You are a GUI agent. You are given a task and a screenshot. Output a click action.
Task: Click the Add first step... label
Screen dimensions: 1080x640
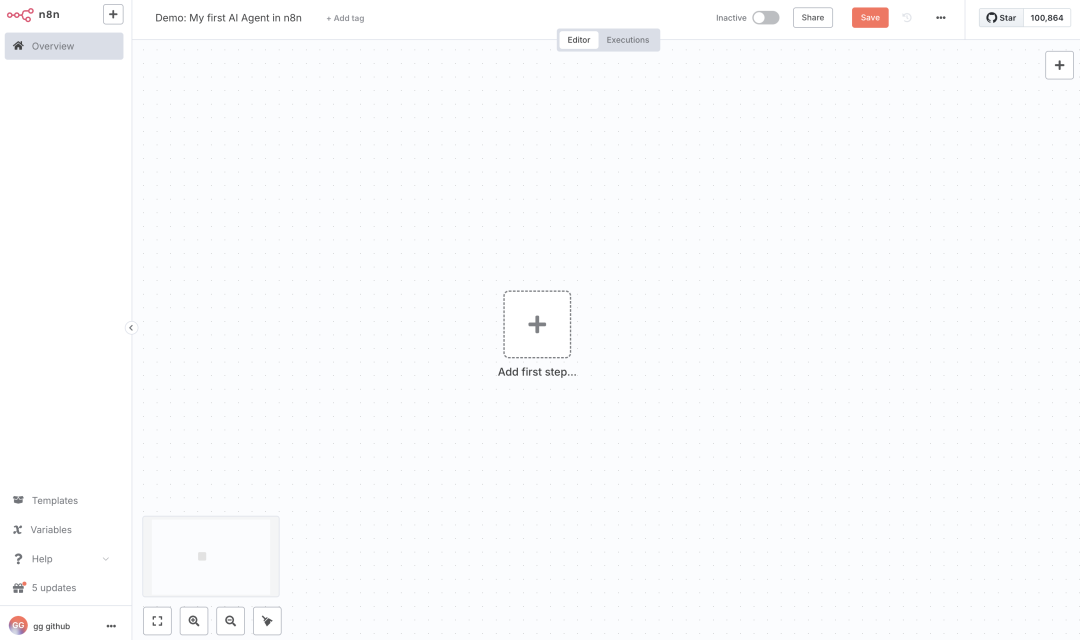point(537,372)
